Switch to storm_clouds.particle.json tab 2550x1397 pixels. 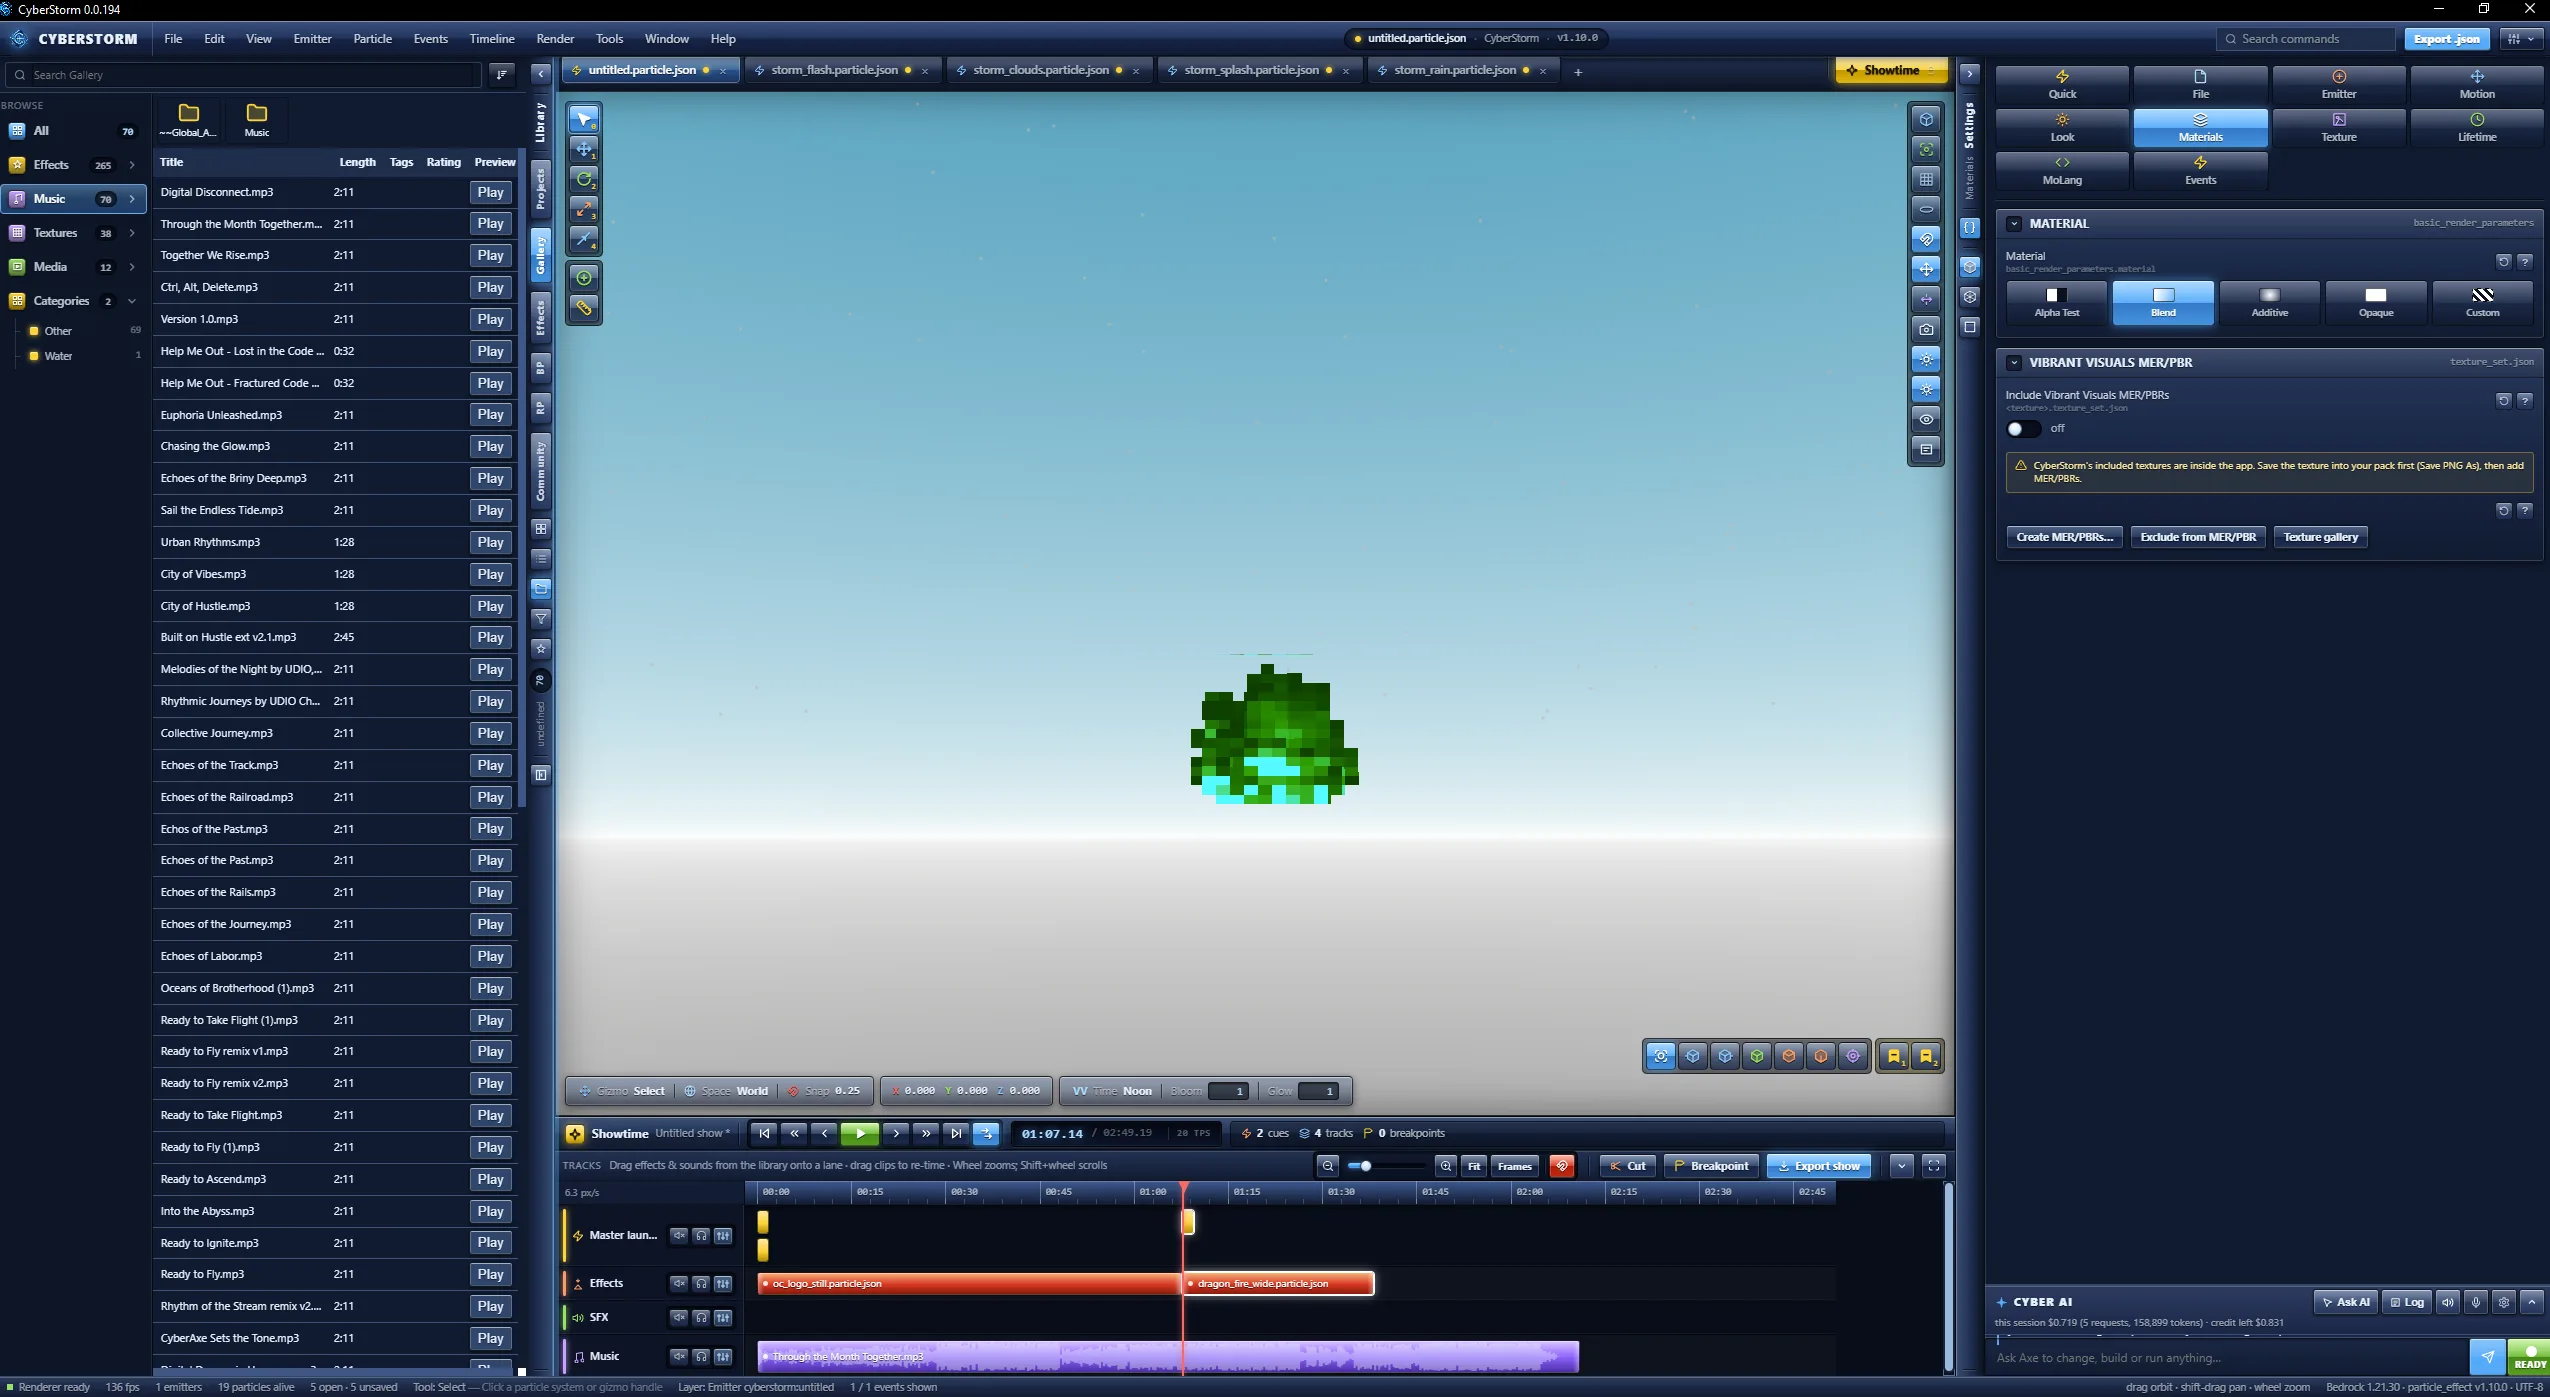(1040, 70)
